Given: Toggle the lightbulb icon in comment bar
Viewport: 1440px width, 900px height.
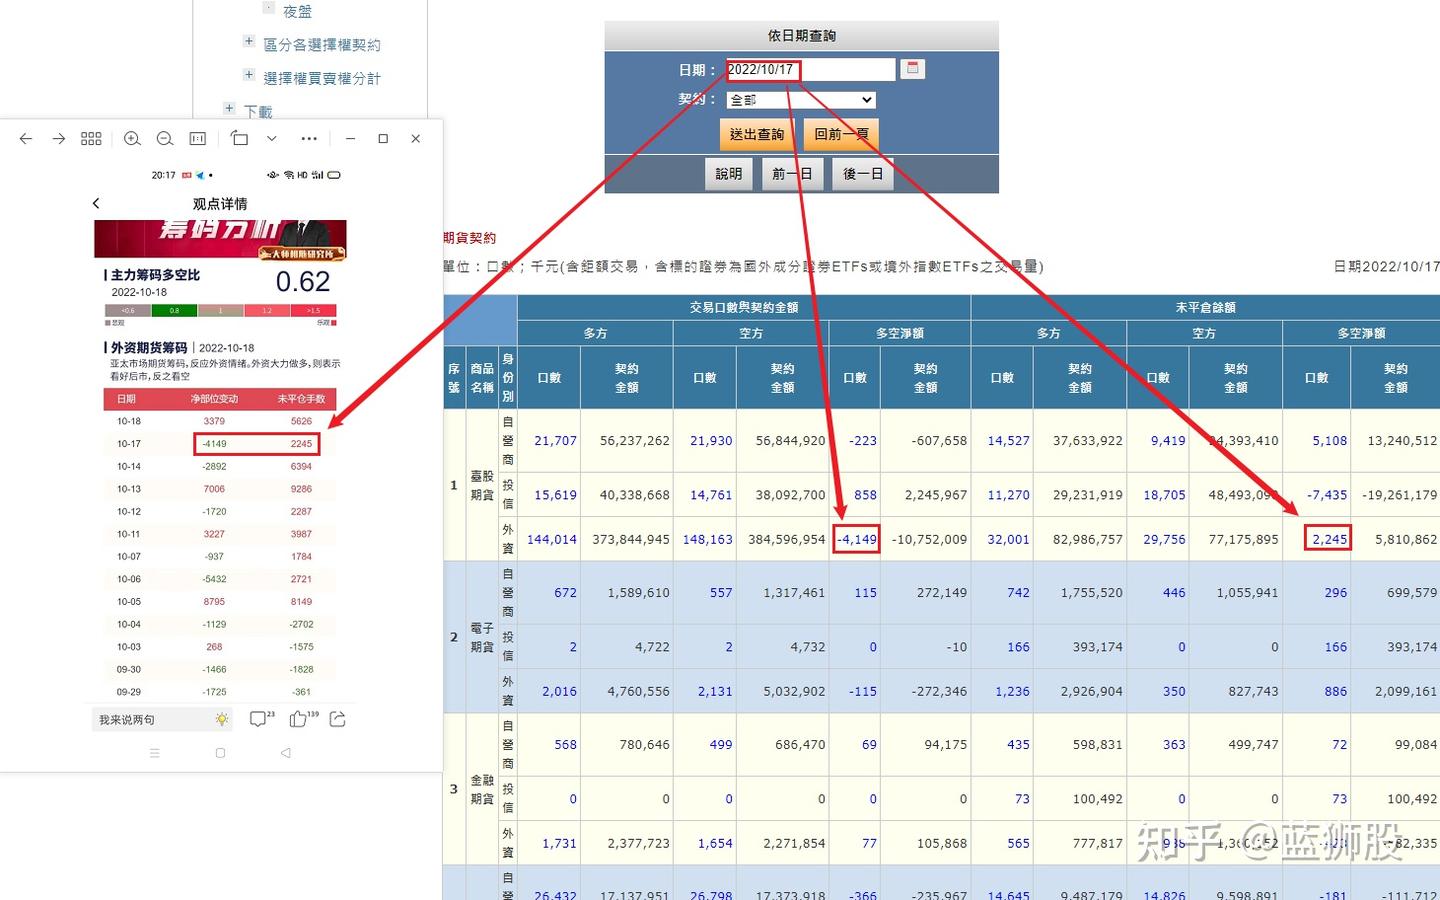Looking at the screenshot, I should pos(221,719).
